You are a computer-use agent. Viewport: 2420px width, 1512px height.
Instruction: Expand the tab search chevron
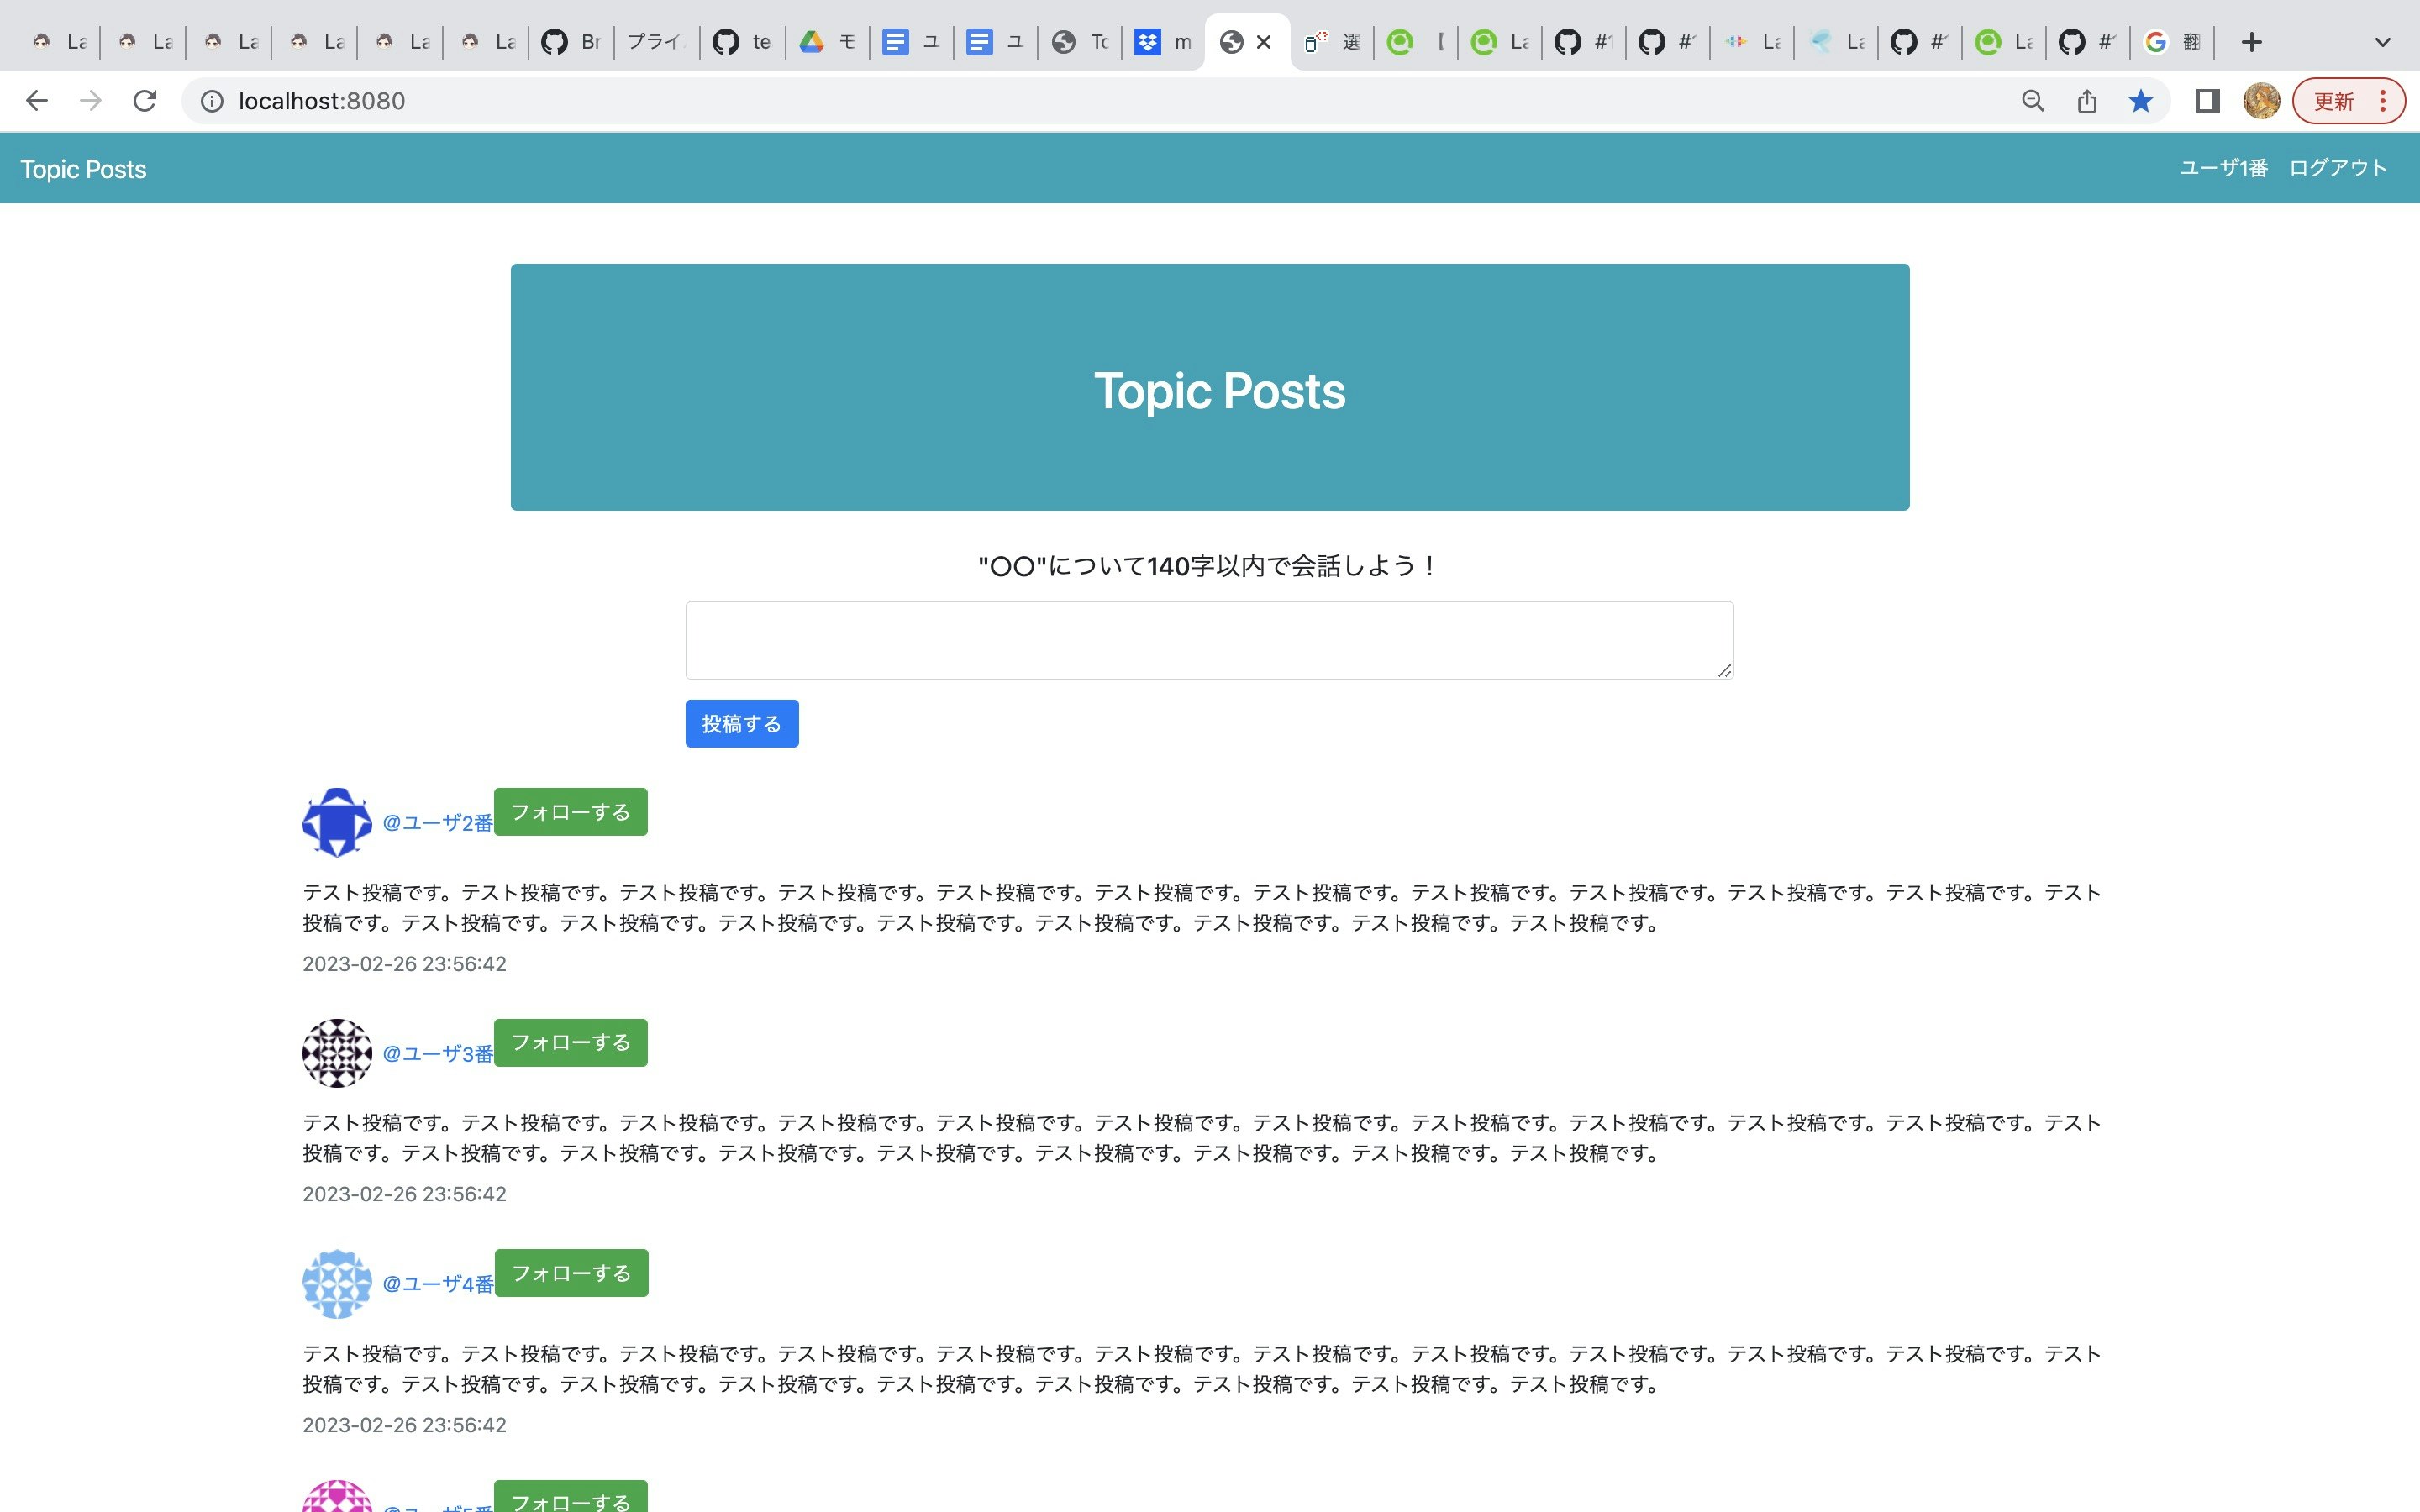pyautogui.click(x=2382, y=42)
